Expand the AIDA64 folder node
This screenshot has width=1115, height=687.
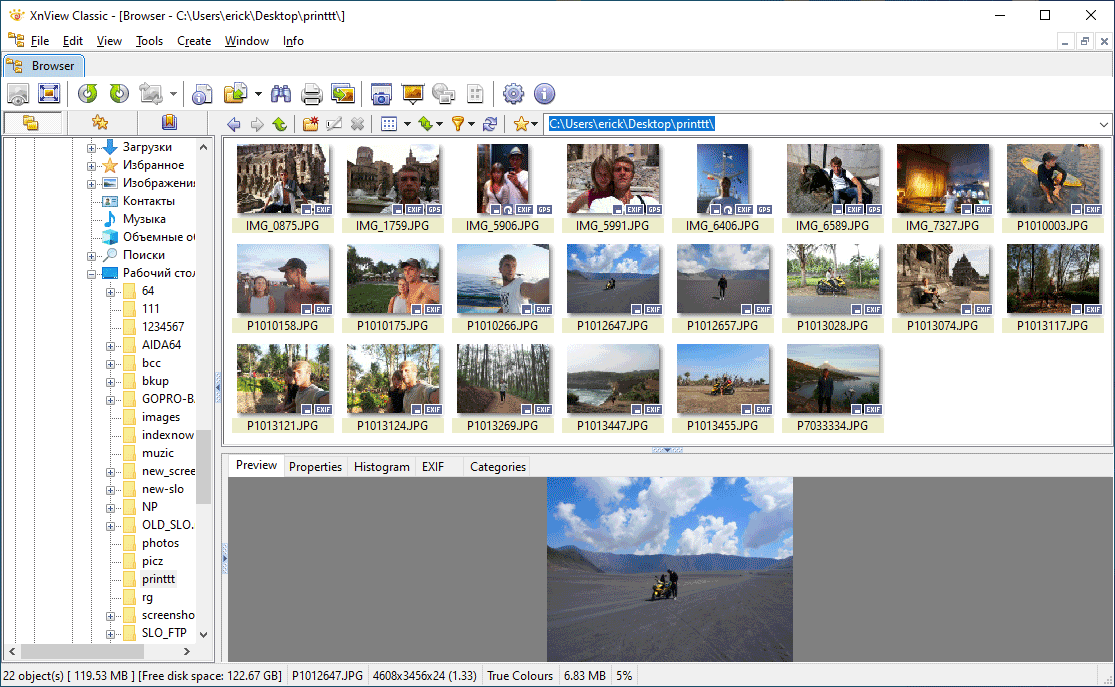point(111,345)
